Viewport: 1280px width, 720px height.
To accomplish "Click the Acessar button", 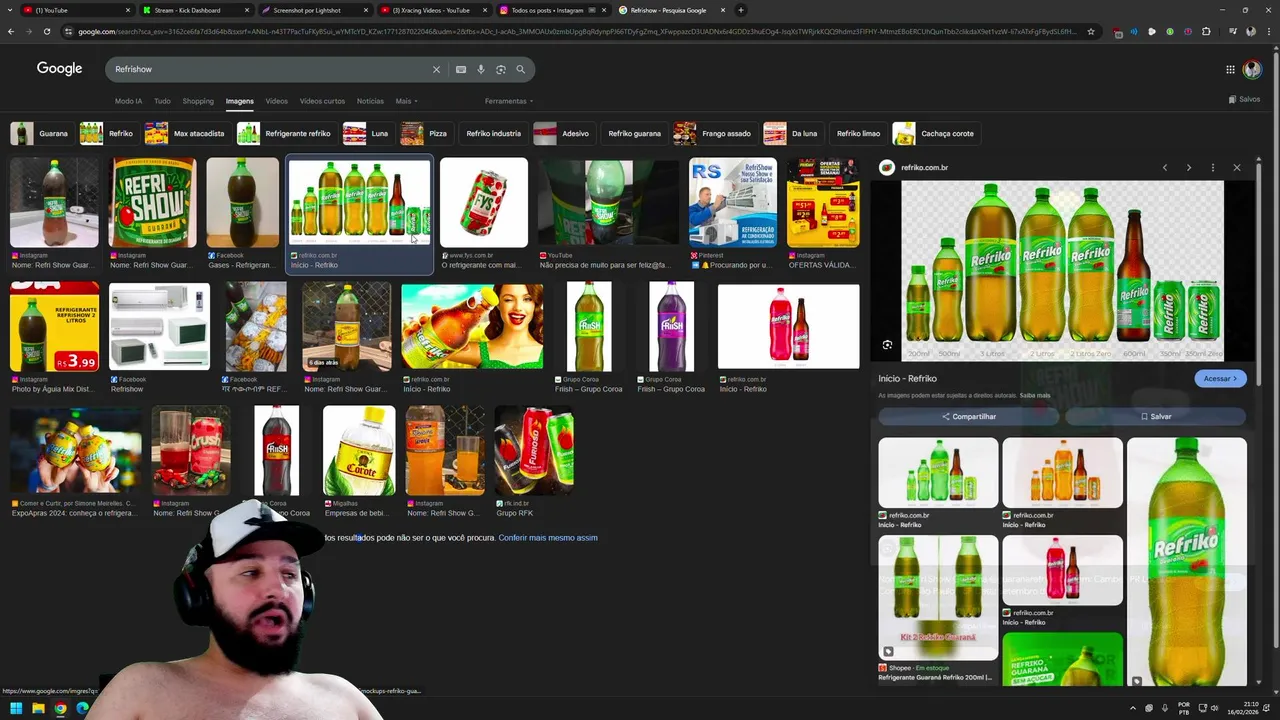I will click(1220, 379).
